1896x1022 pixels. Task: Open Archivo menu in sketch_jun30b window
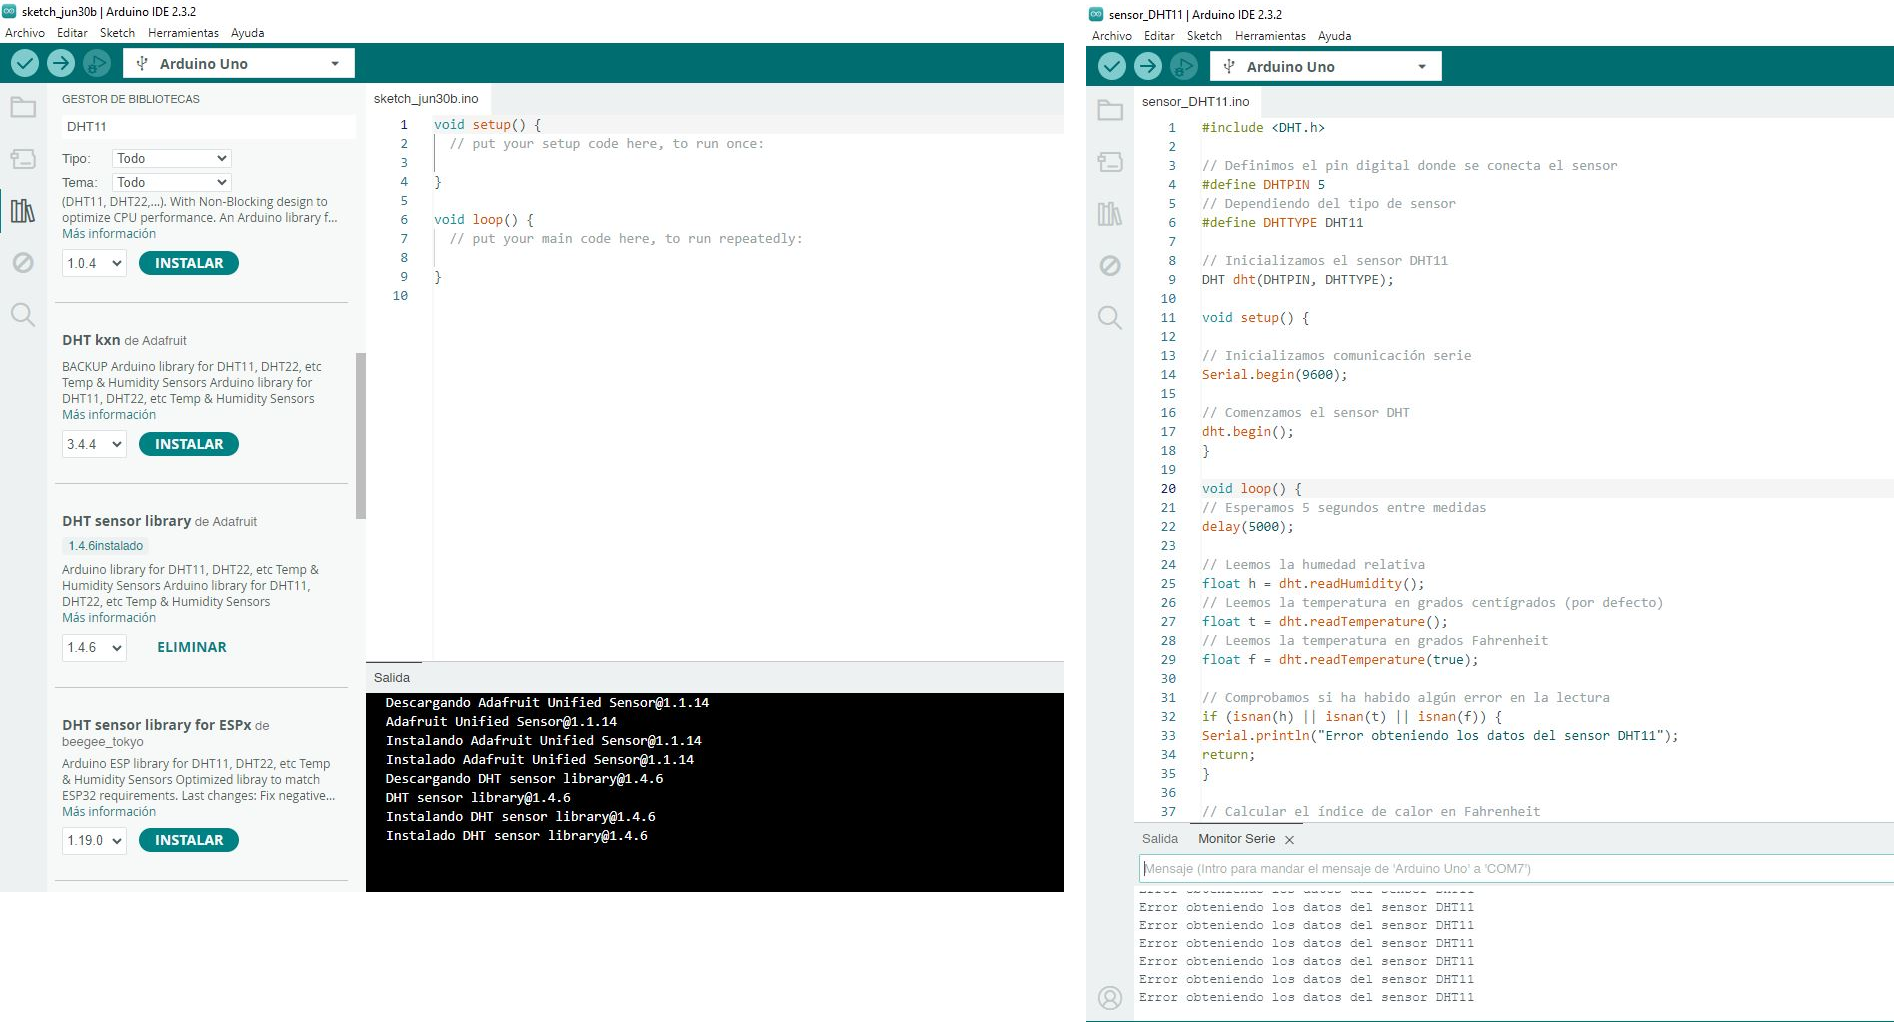tap(25, 33)
